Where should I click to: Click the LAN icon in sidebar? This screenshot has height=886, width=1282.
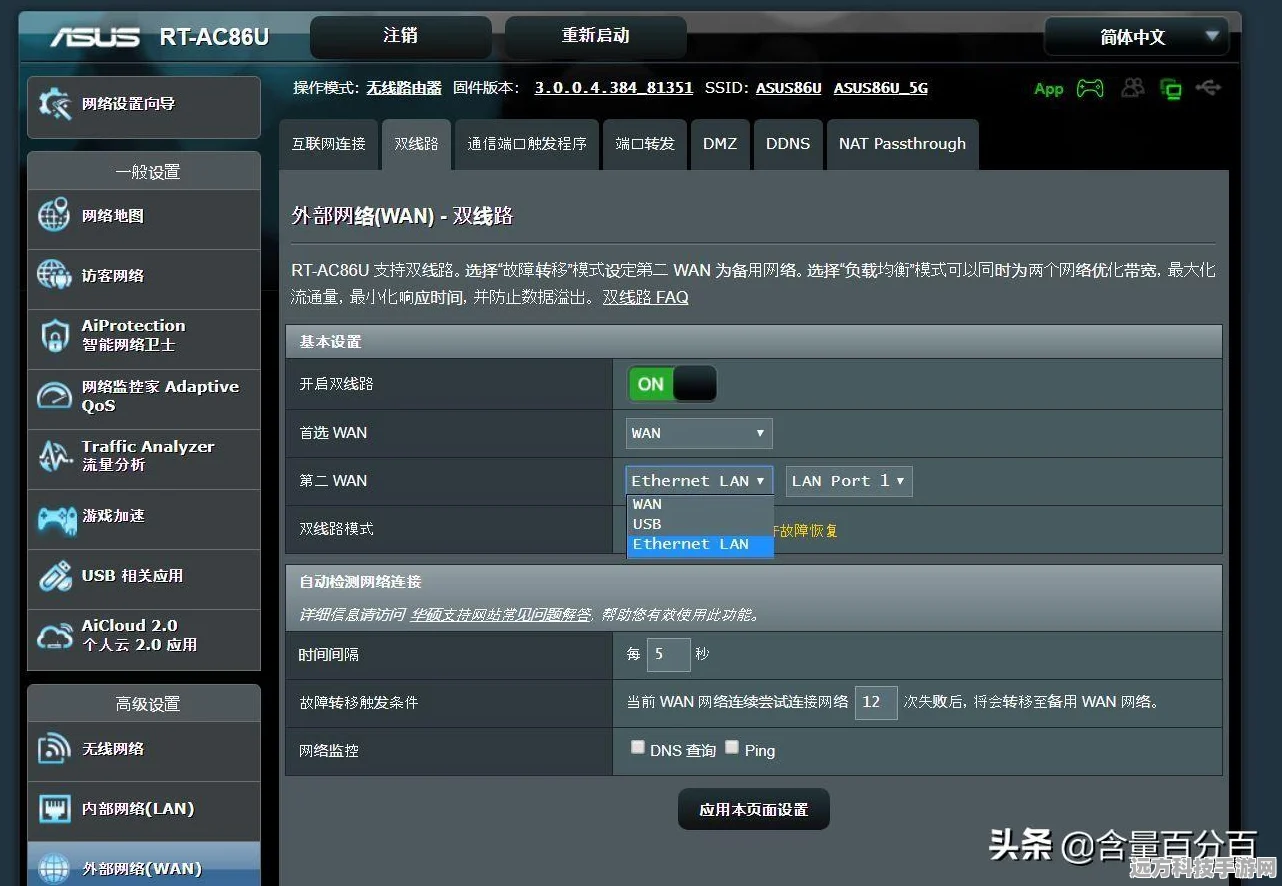coord(54,808)
